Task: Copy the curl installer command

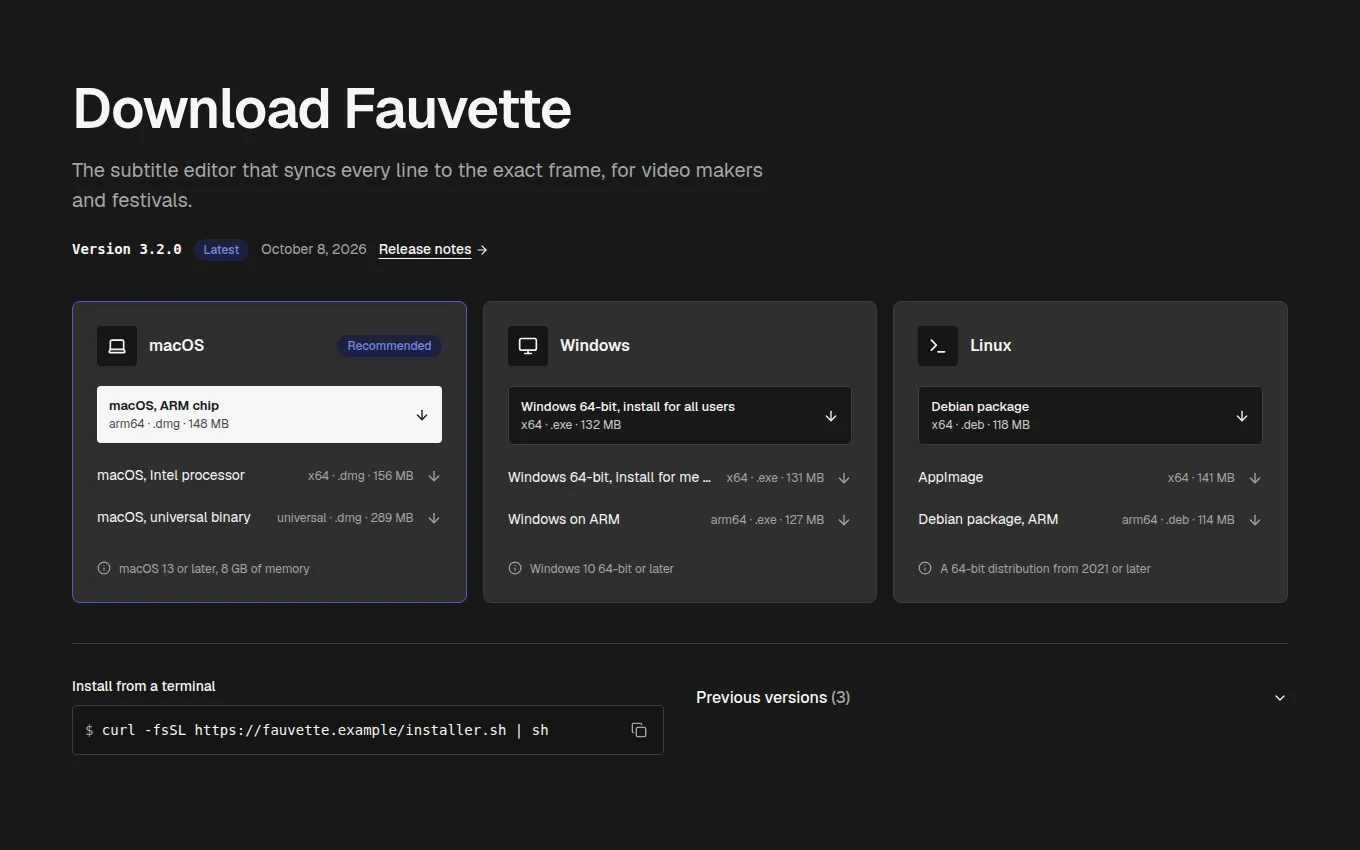Action: pyautogui.click(x=639, y=730)
